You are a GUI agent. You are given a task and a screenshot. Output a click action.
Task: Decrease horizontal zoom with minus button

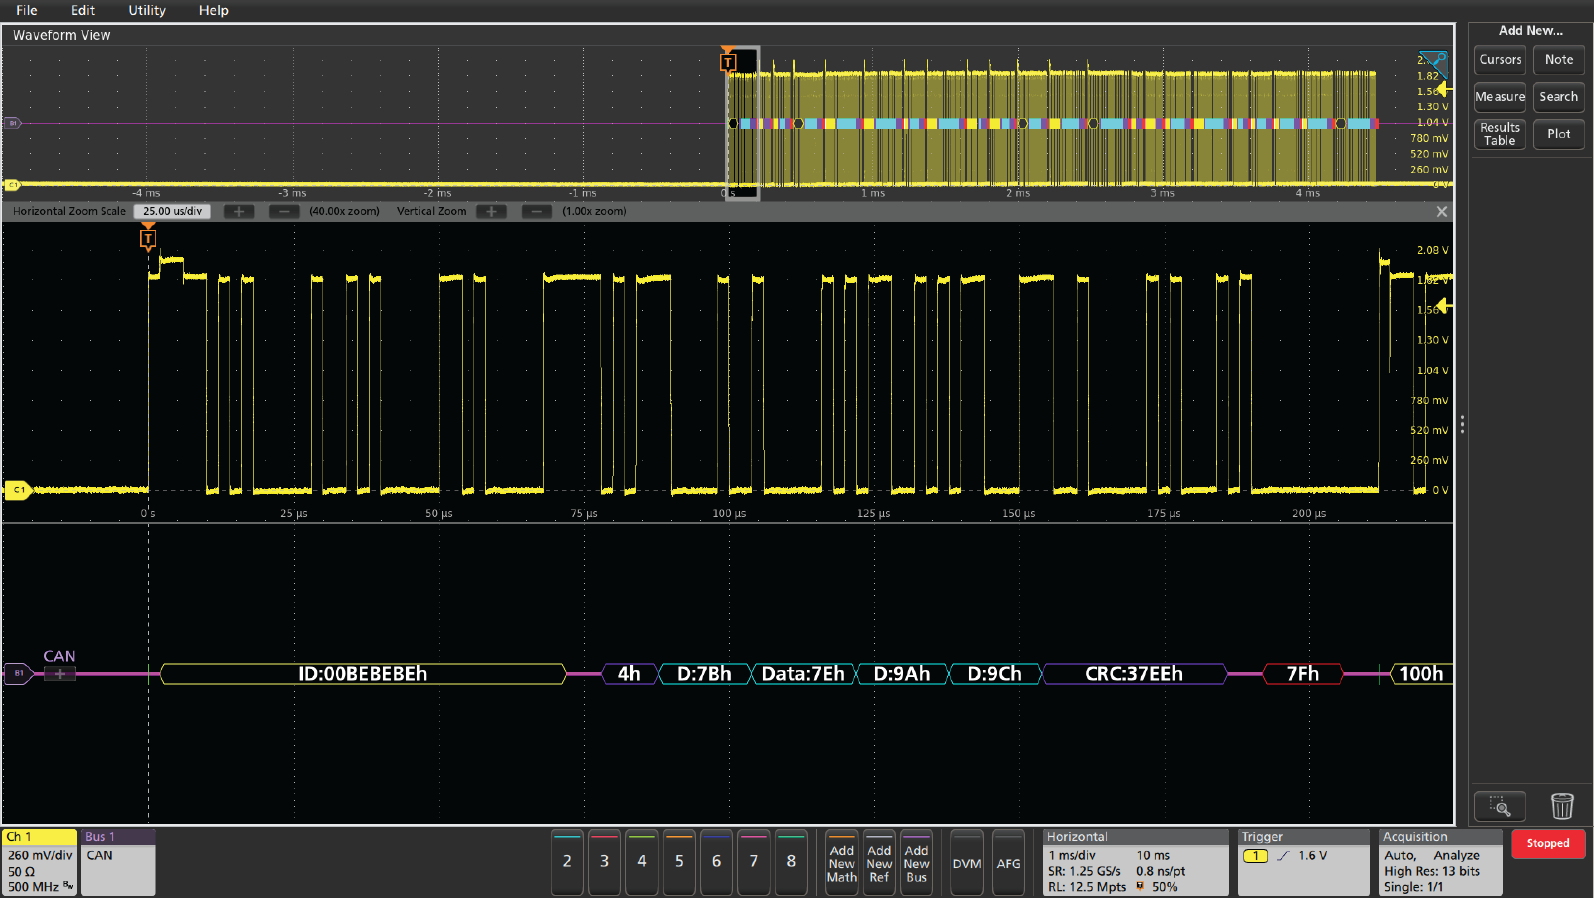click(285, 212)
